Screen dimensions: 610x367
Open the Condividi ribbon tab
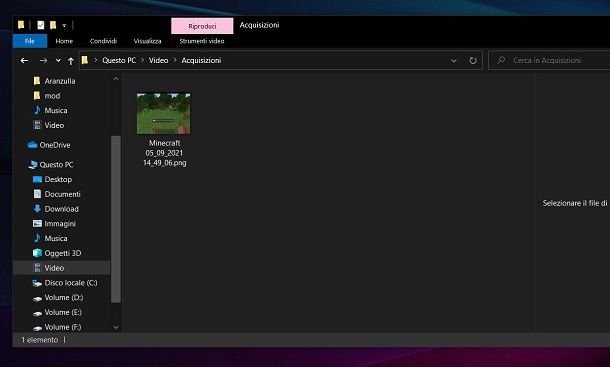pyautogui.click(x=103, y=41)
